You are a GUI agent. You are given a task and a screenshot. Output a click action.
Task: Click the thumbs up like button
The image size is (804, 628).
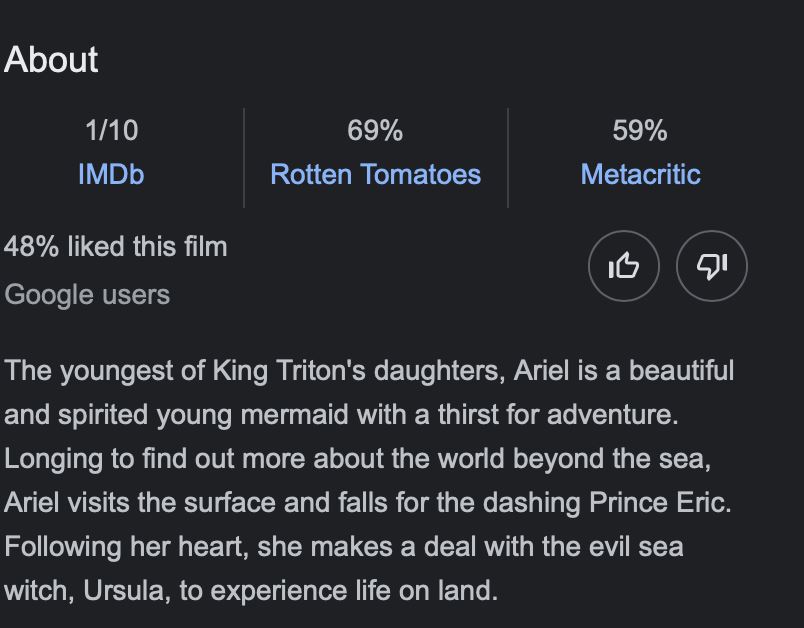[x=624, y=266]
